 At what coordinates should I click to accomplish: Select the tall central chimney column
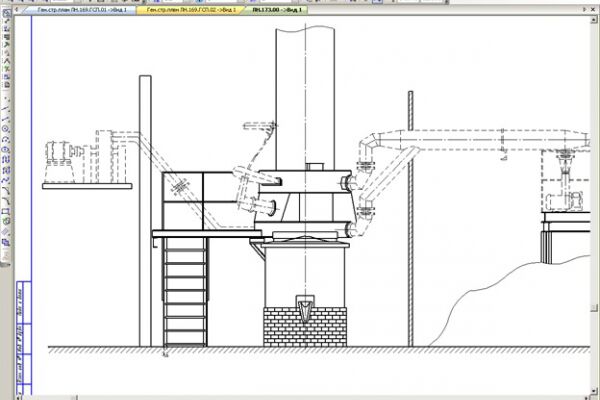coord(305,99)
